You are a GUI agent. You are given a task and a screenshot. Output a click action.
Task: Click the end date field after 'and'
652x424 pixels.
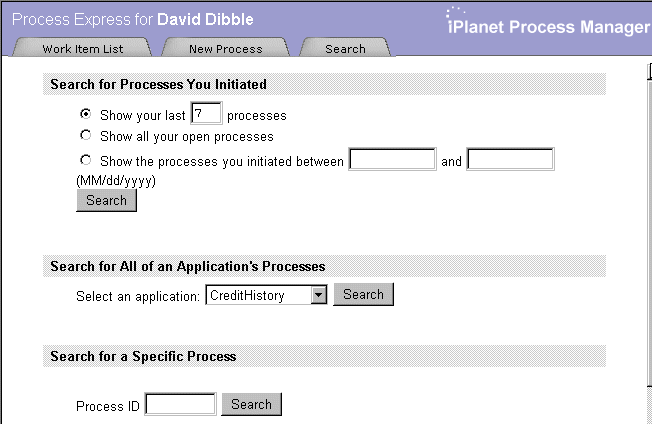tap(510, 159)
